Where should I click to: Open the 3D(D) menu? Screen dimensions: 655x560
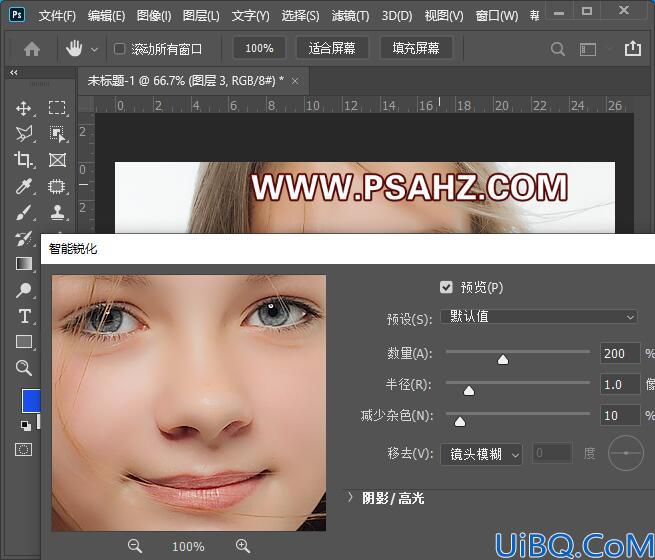click(x=397, y=16)
